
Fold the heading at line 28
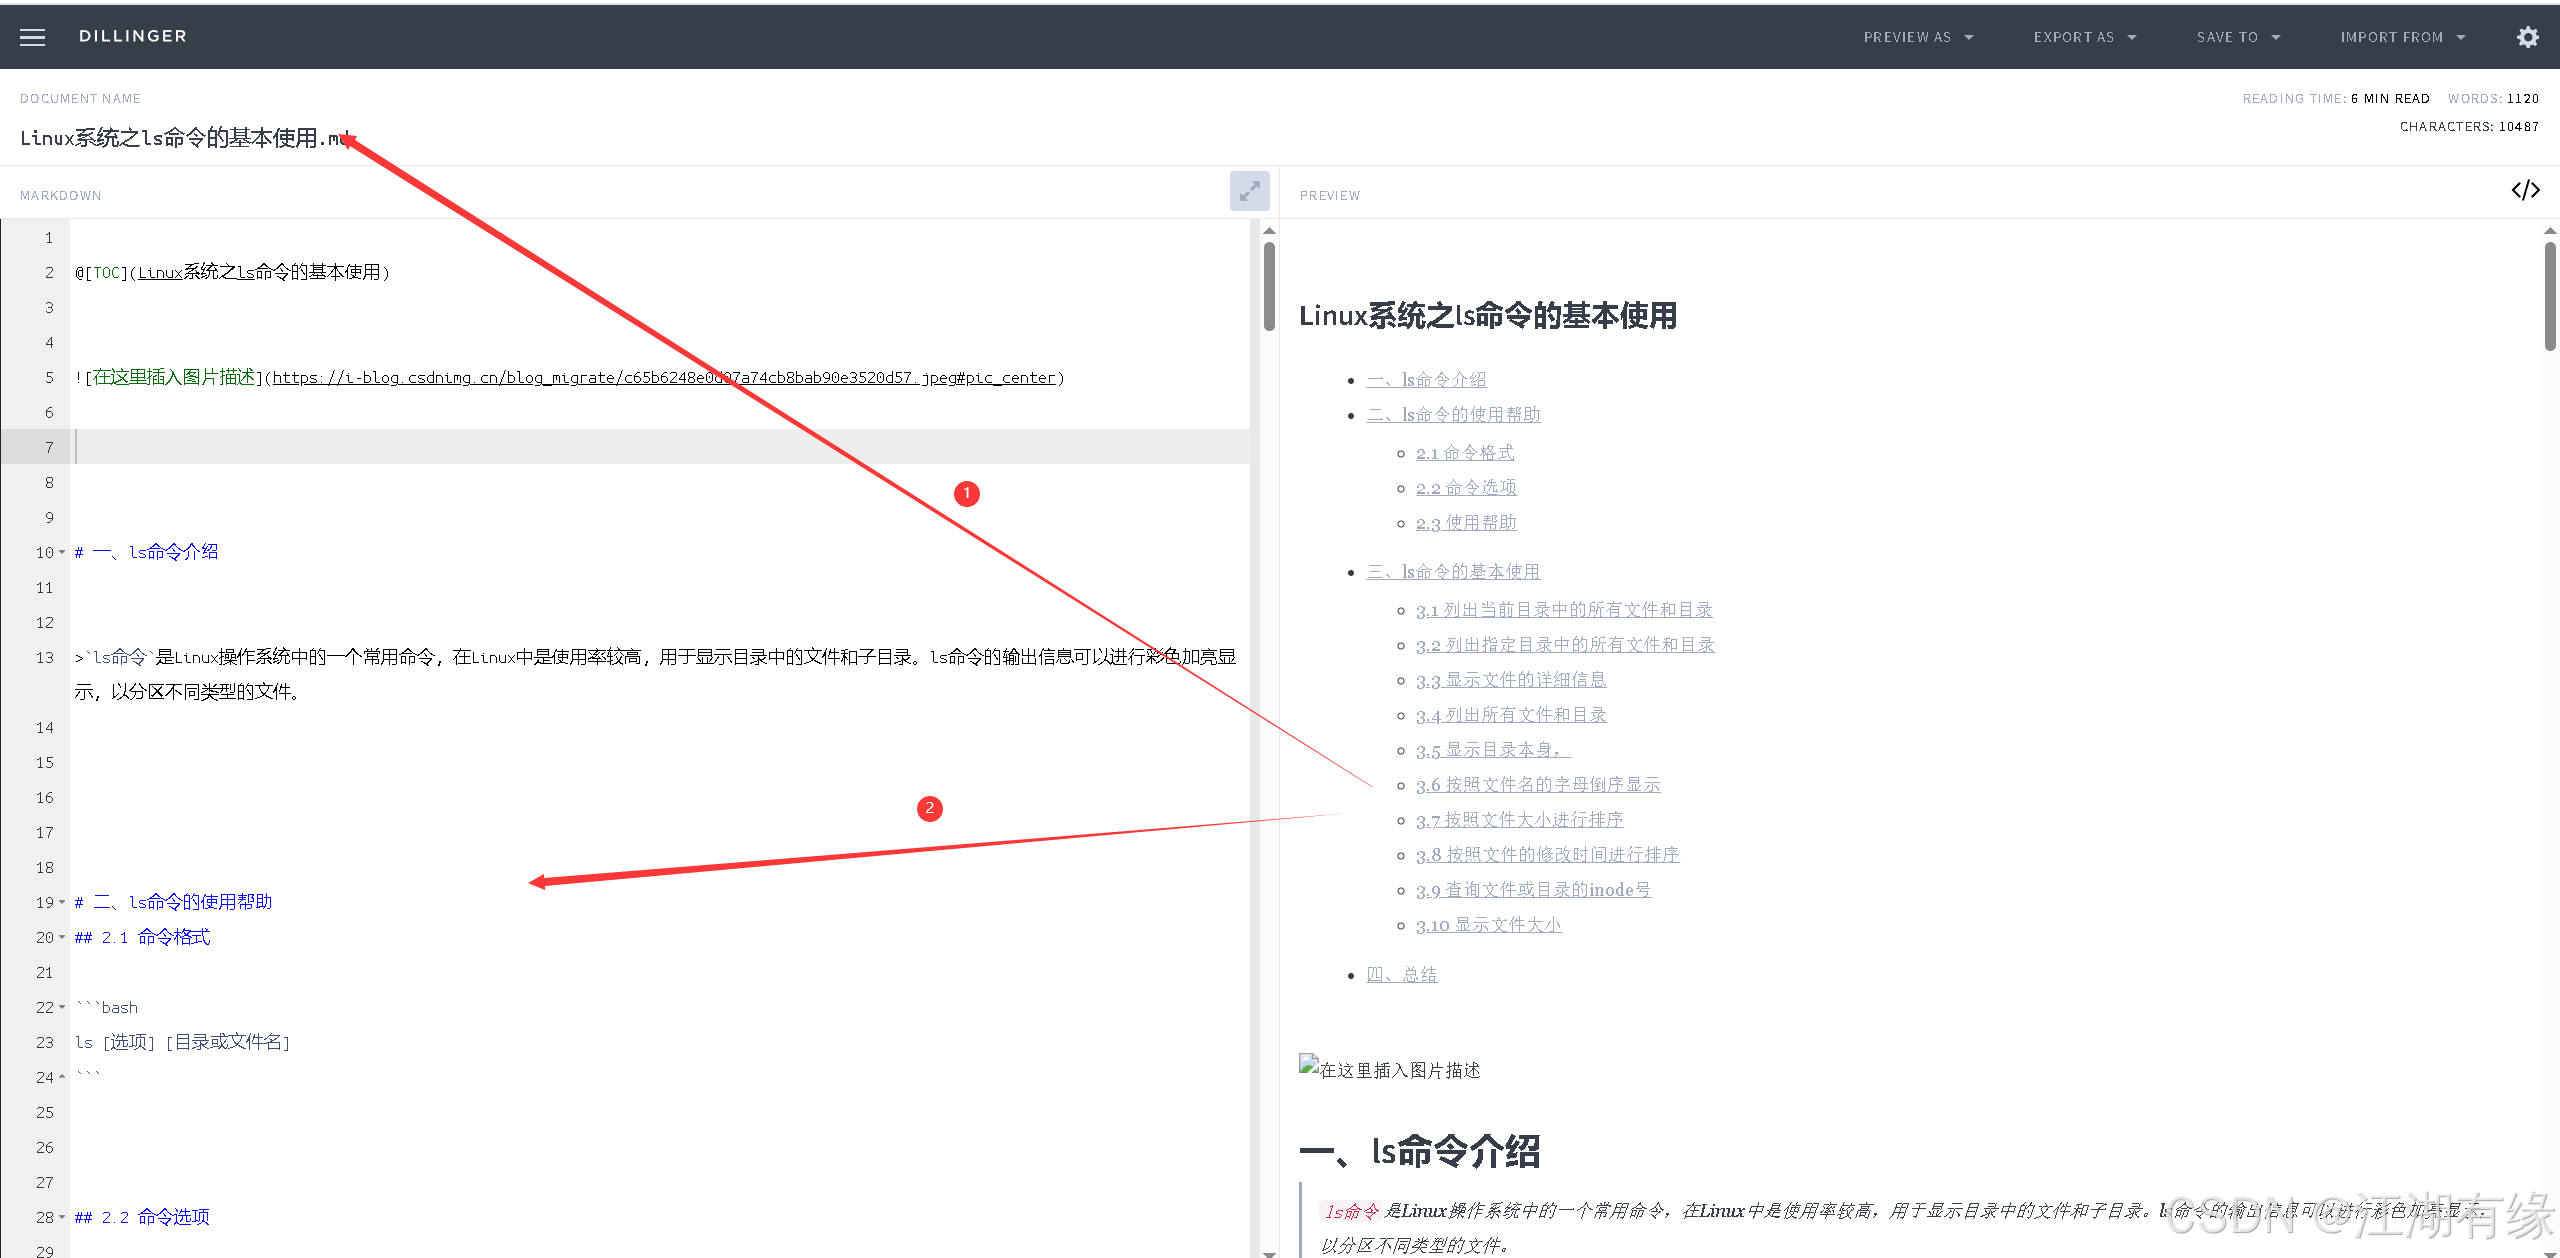[62, 1217]
